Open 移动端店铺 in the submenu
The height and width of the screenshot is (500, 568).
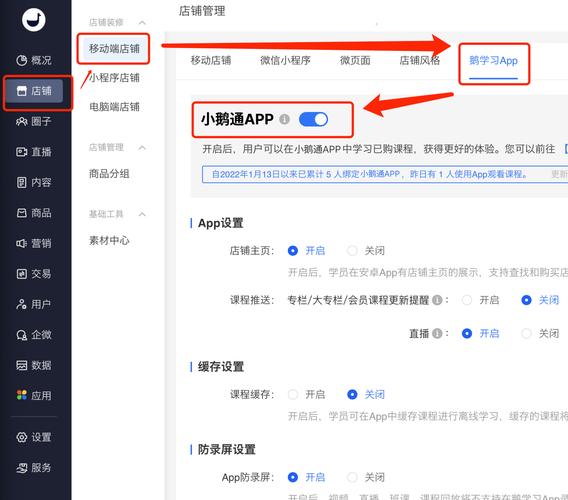click(114, 49)
